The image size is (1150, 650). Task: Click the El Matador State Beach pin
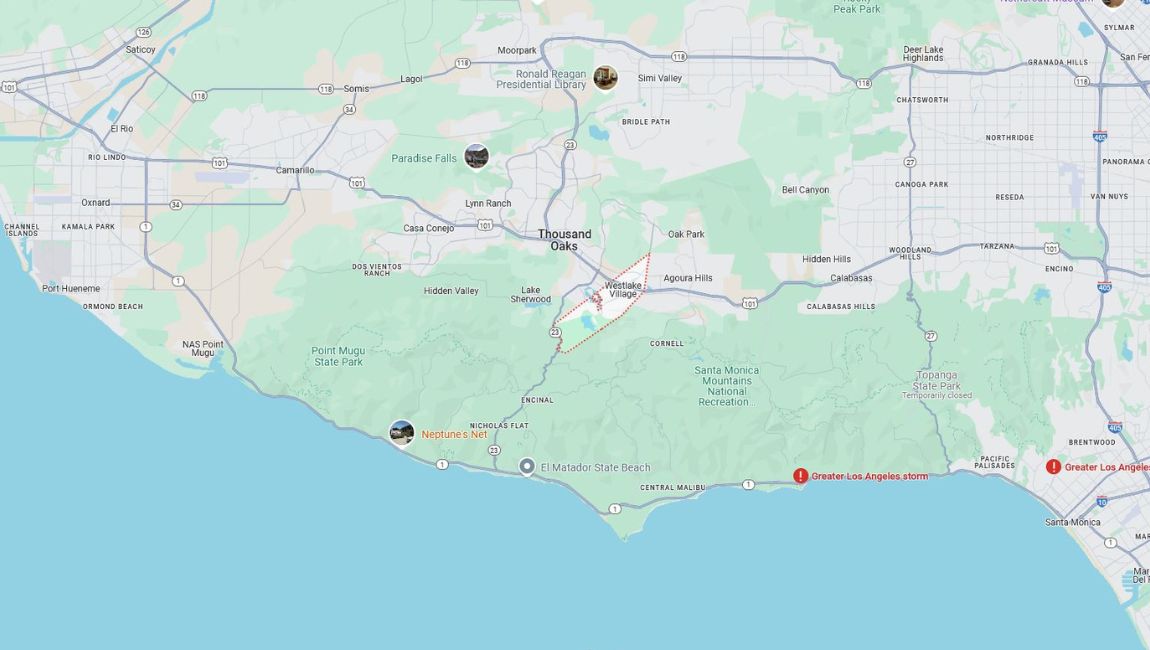point(527,467)
